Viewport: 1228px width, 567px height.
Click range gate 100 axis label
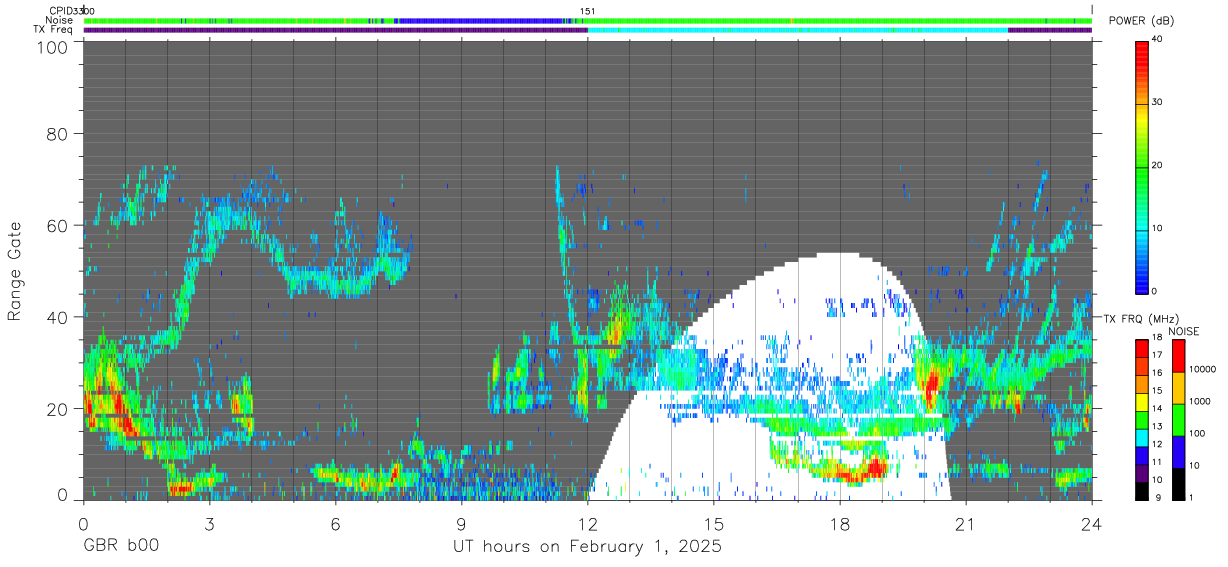(52, 46)
